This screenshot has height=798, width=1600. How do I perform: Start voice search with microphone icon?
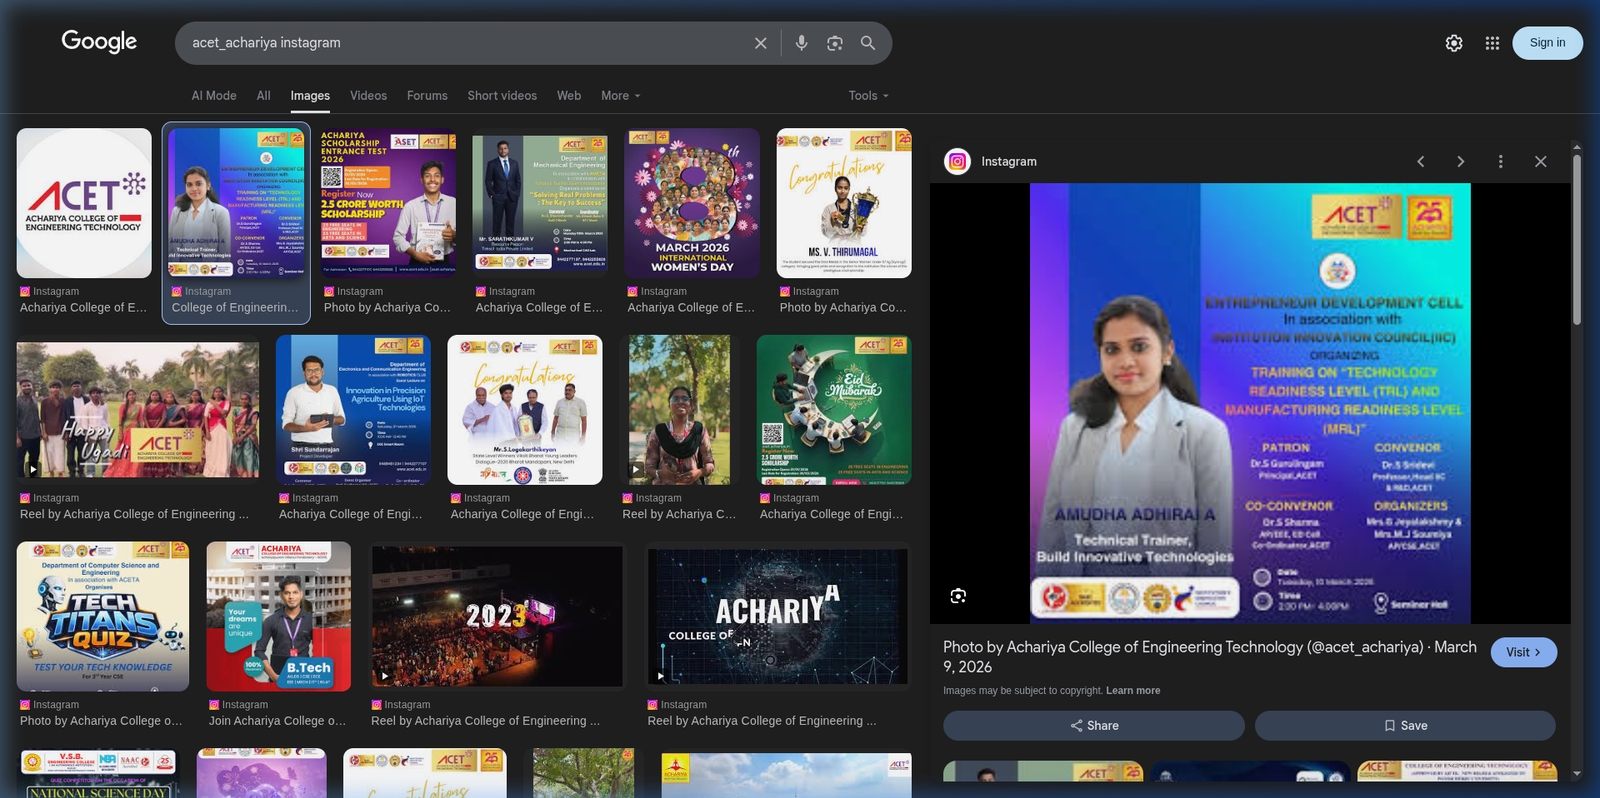click(x=801, y=43)
